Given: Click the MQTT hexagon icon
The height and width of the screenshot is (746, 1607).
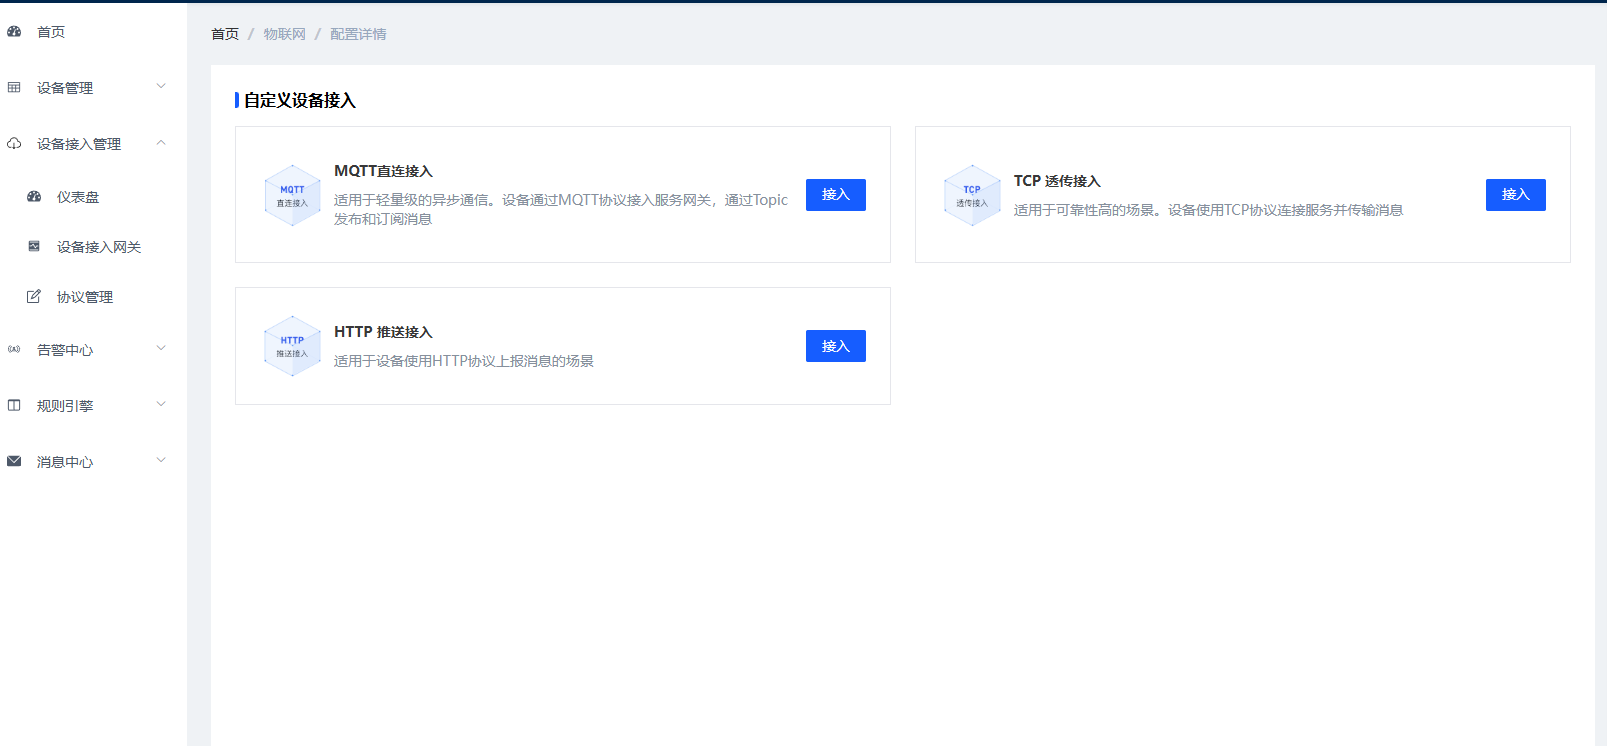Looking at the screenshot, I should [x=292, y=195].
